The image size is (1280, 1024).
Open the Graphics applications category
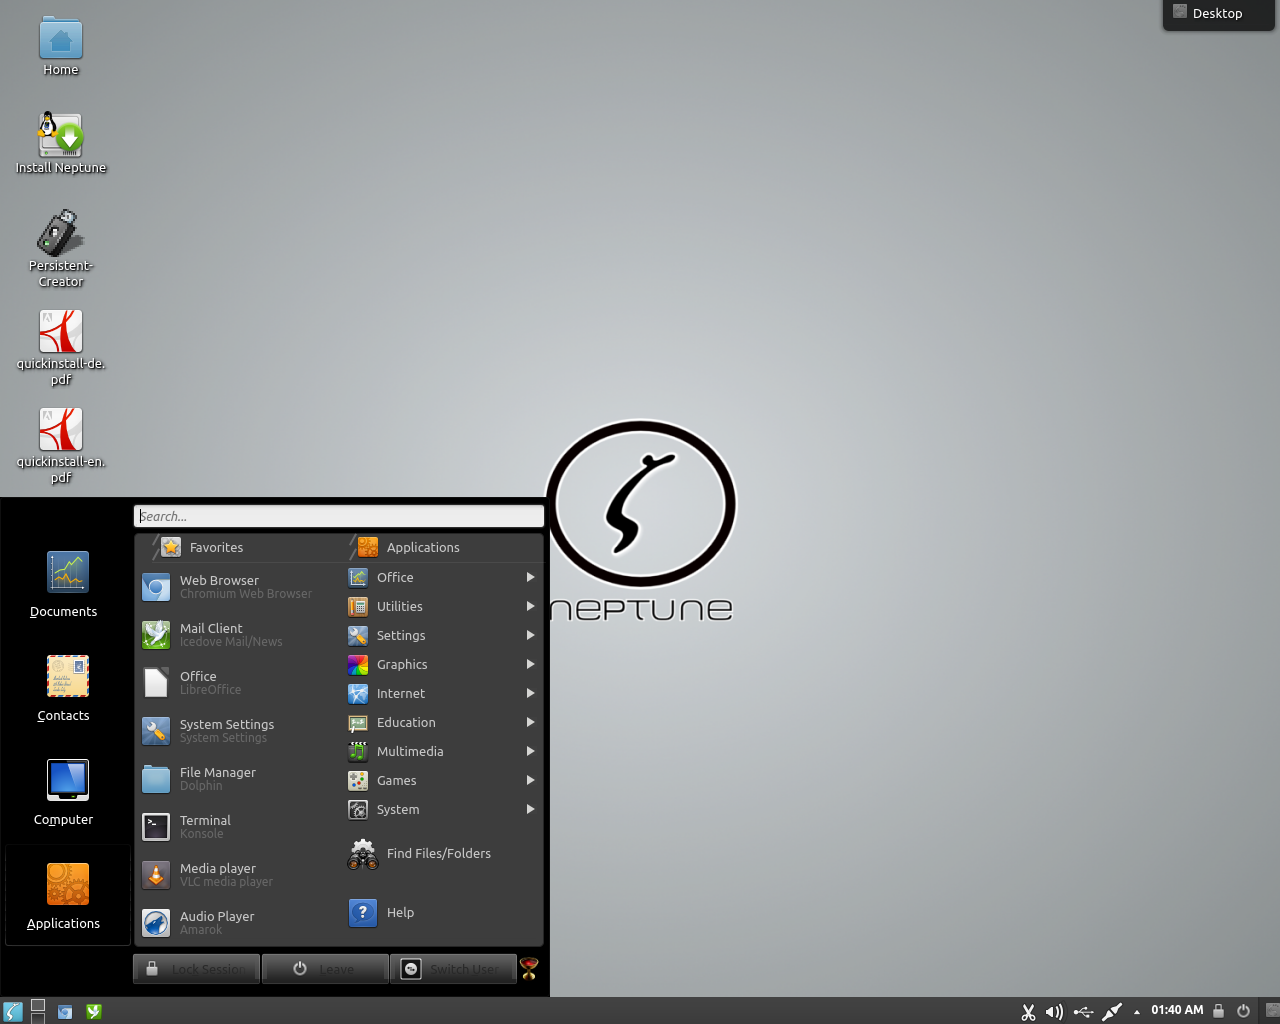442,664
